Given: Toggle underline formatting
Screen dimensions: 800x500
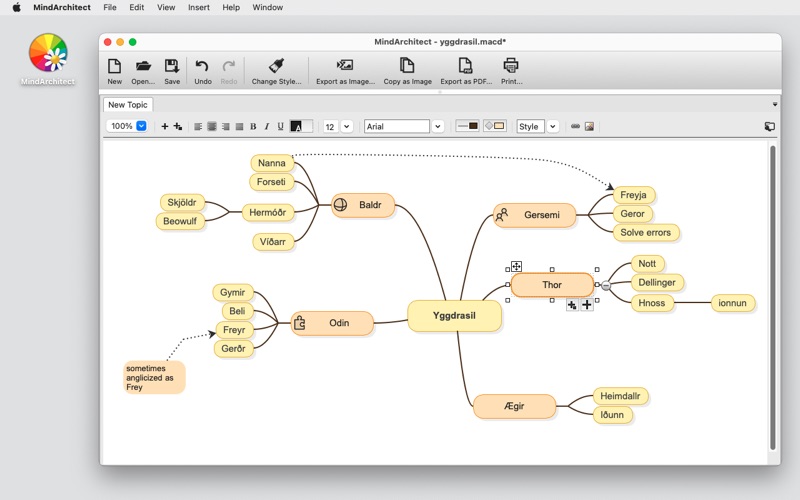Looking at the screenshot, I should (x=280, y=126).
